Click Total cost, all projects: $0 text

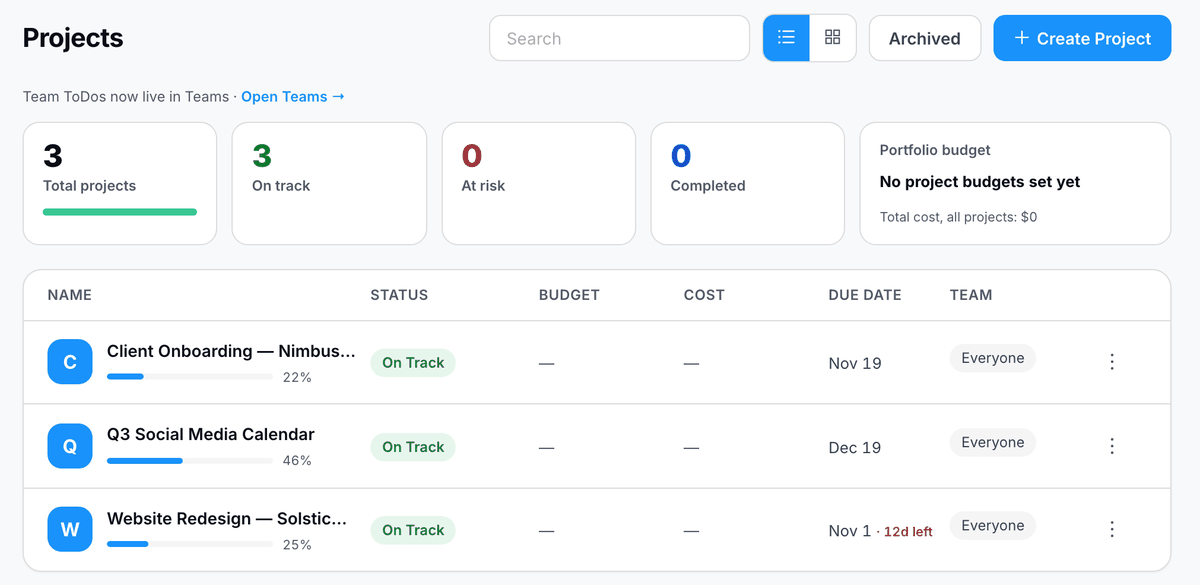coord(958,216)
